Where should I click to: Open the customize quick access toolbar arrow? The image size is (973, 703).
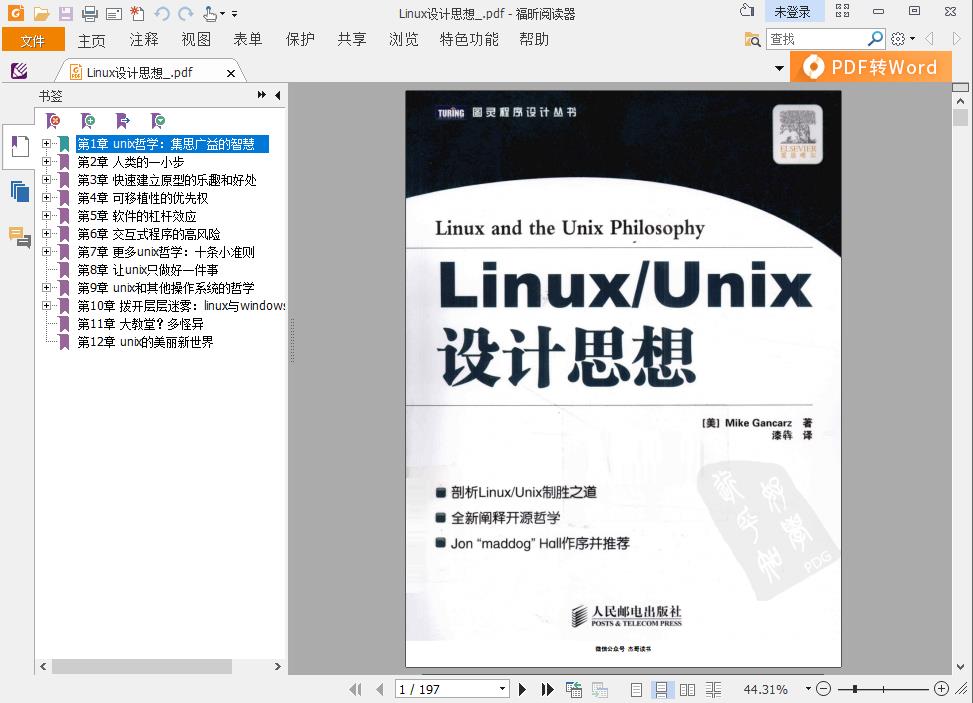pyautogui.click(x=234, y=13)
